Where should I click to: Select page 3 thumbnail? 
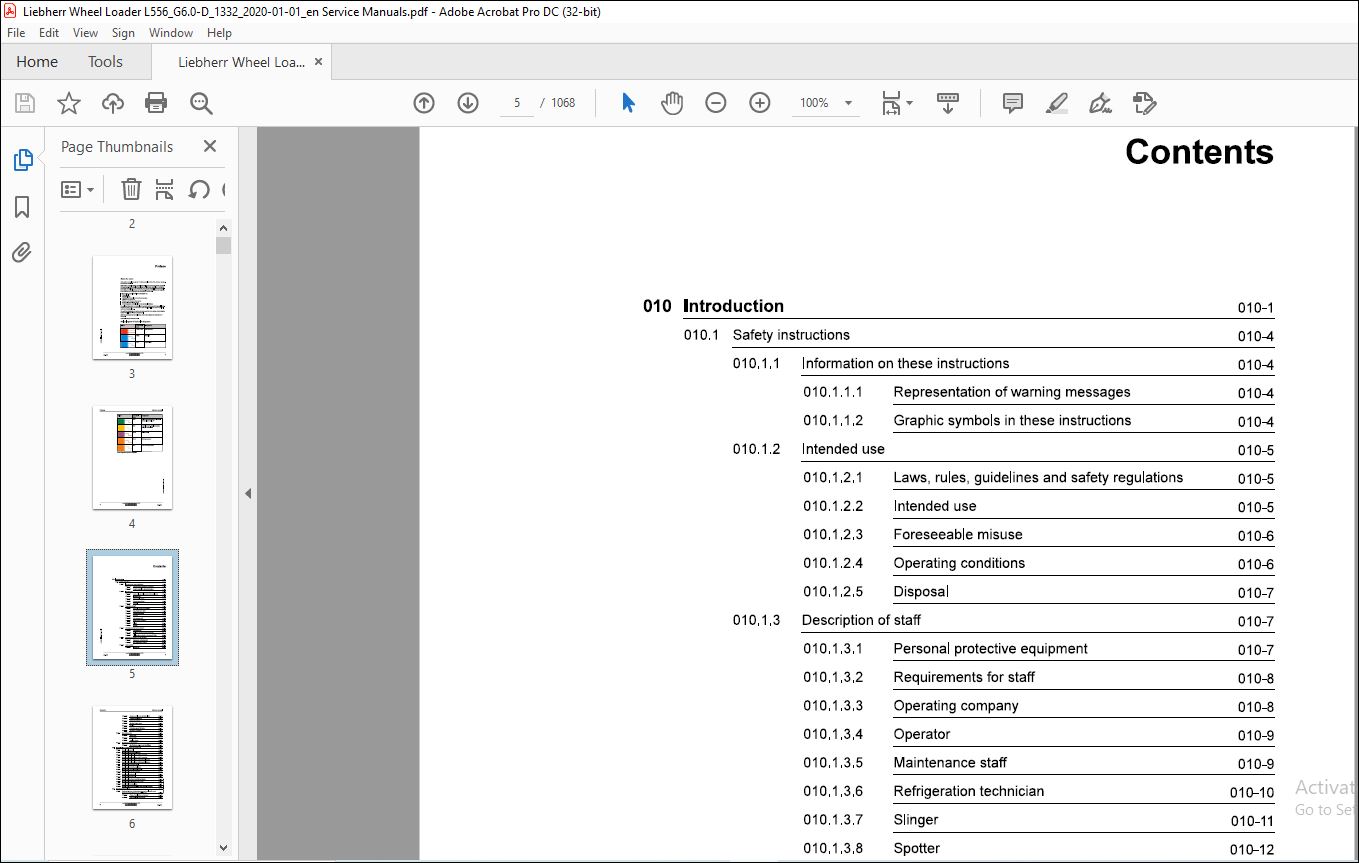coord(132,308)
